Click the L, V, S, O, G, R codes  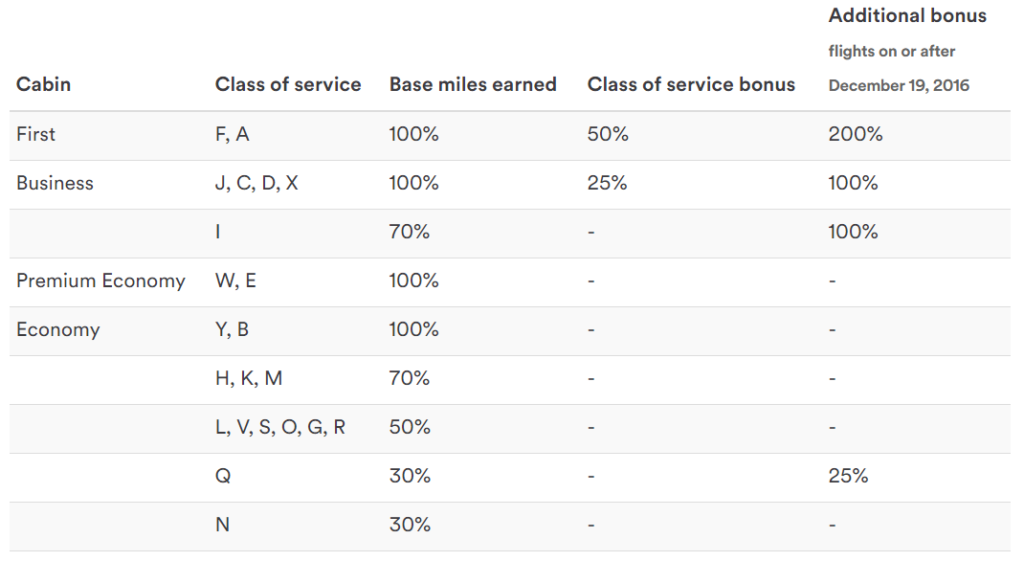coord(281,428)
